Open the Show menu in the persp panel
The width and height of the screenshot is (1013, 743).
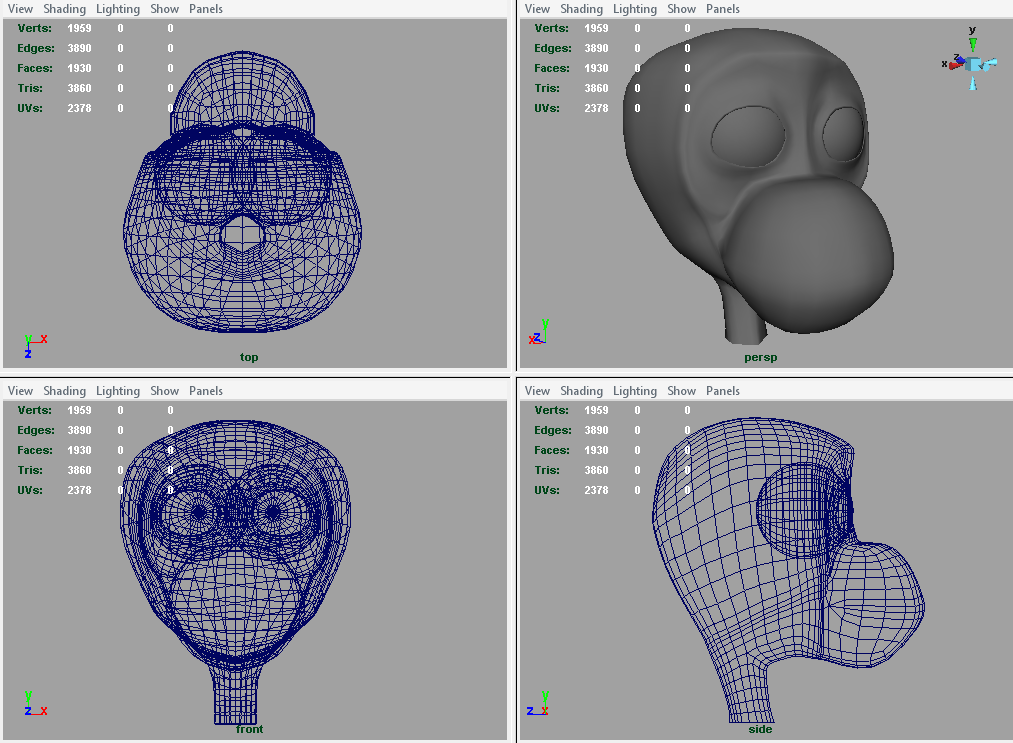click(x=682, y=9)
